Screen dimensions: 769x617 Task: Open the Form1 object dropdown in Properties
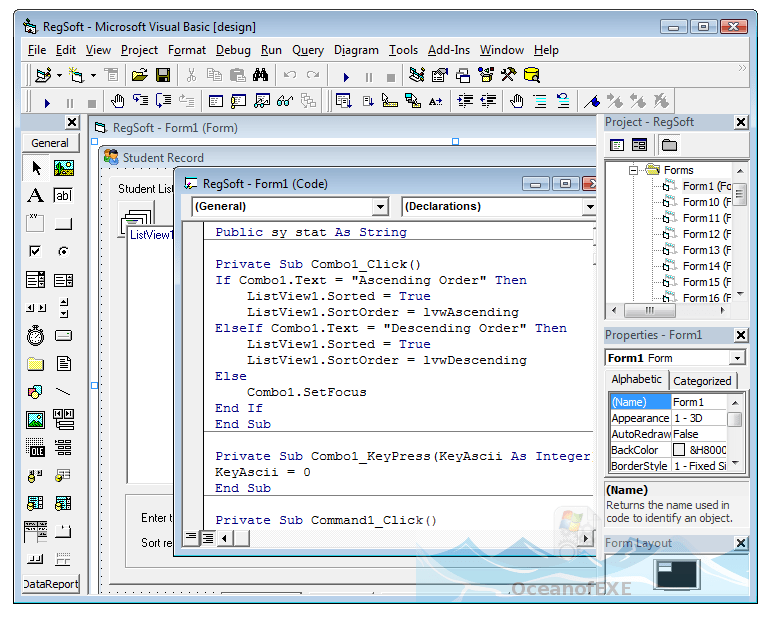pyautogui.click(x=737, y=358)
